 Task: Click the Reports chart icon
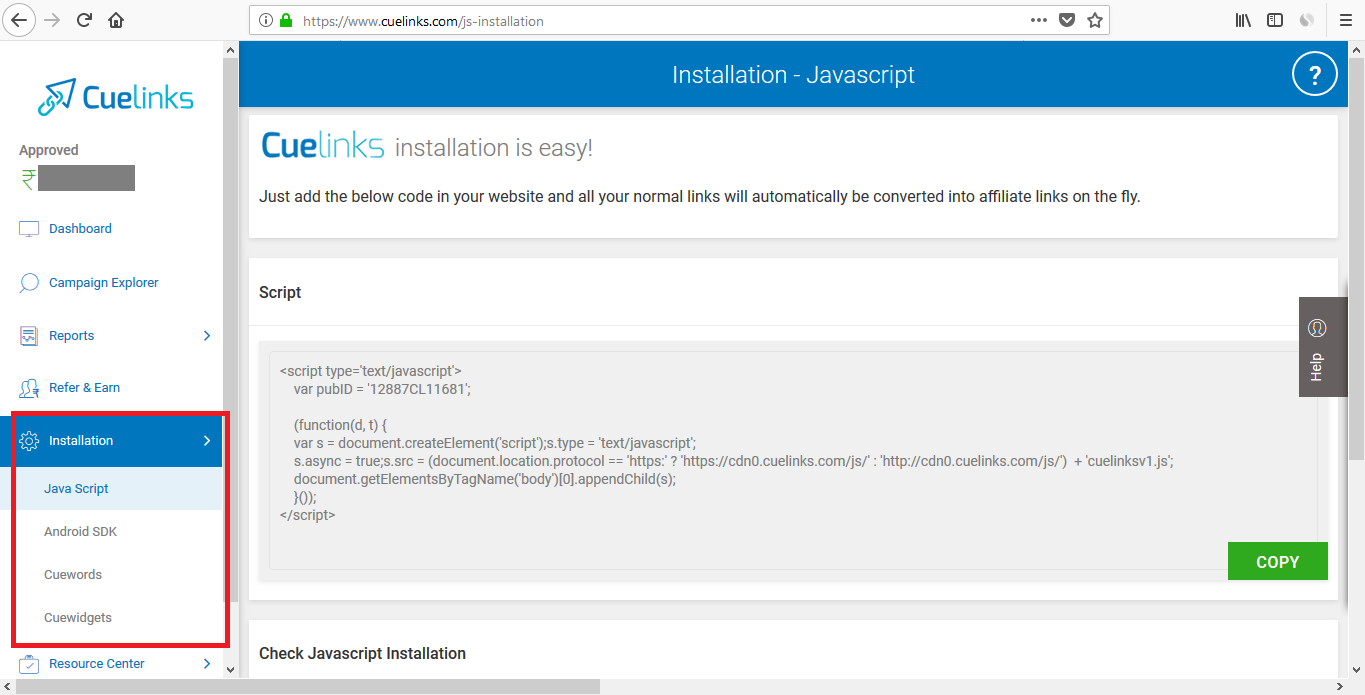tap(29, 336)
